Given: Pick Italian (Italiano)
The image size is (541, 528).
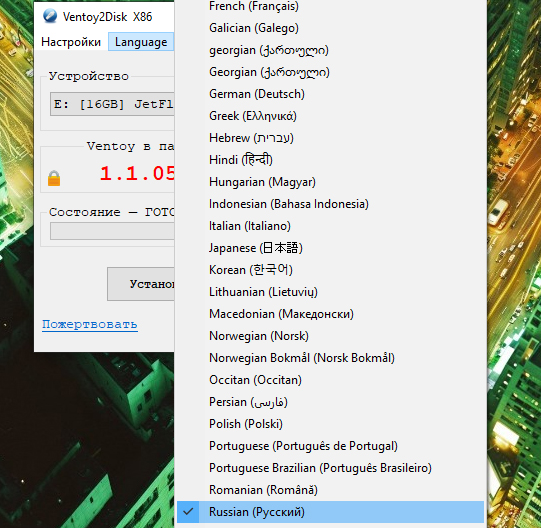Looking at the screenshot, I should (x=330, y=226).
